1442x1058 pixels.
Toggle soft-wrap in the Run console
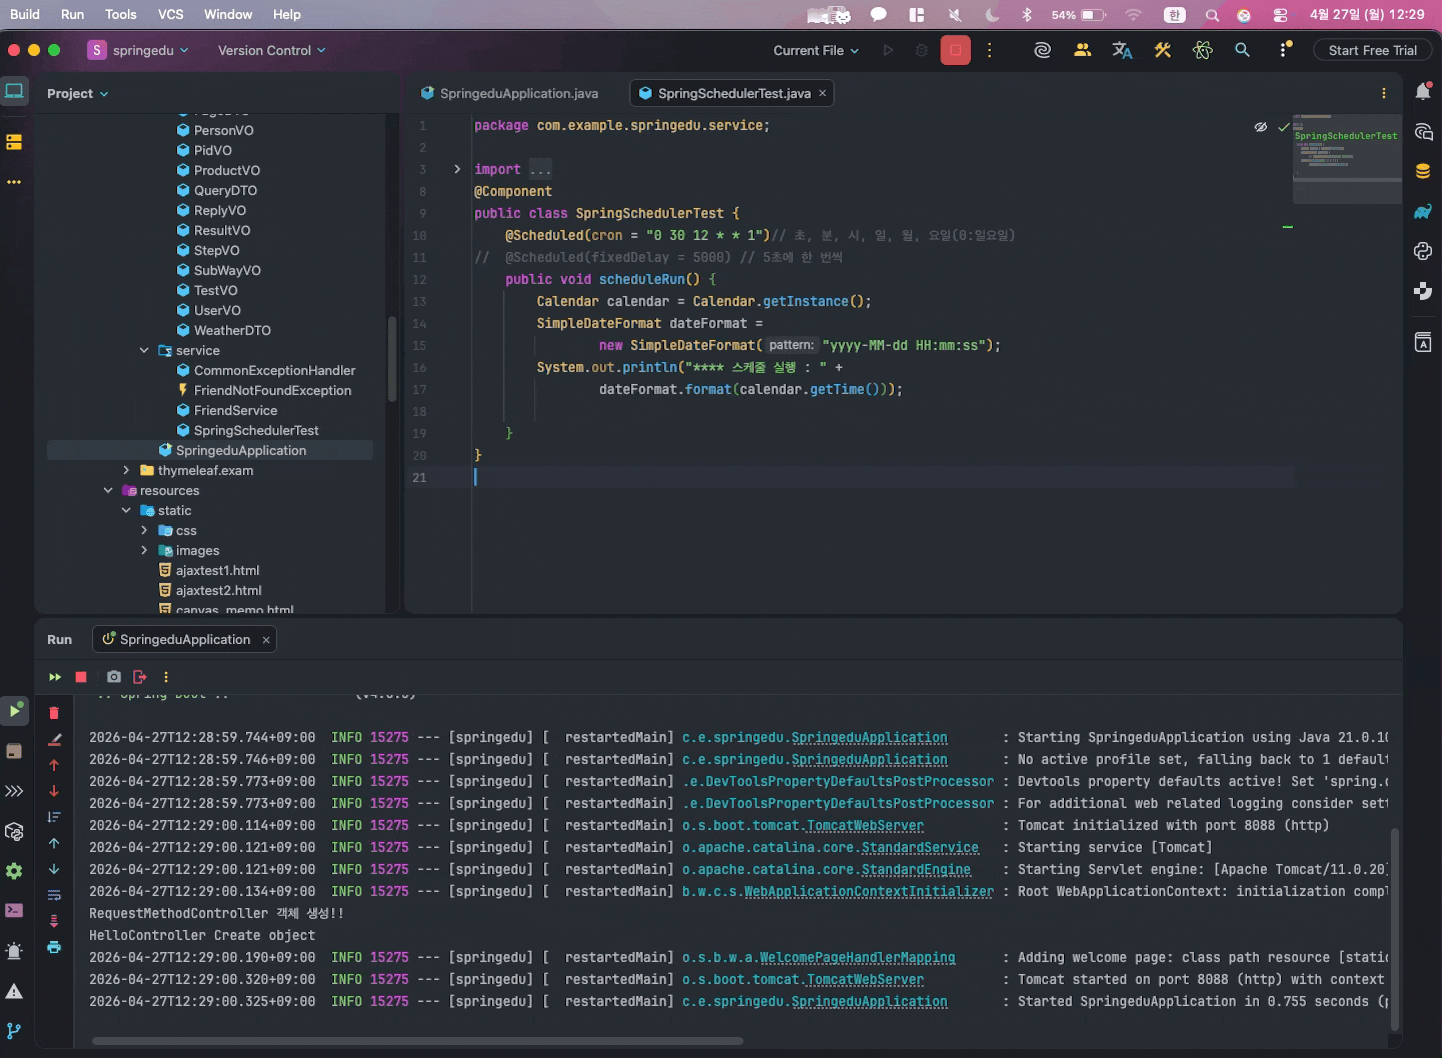click(54, 895)
